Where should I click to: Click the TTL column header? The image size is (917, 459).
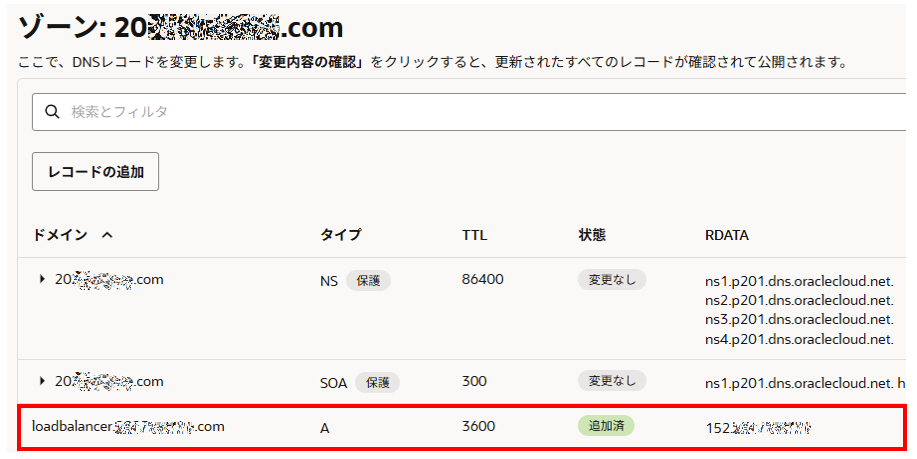[475, 235]
